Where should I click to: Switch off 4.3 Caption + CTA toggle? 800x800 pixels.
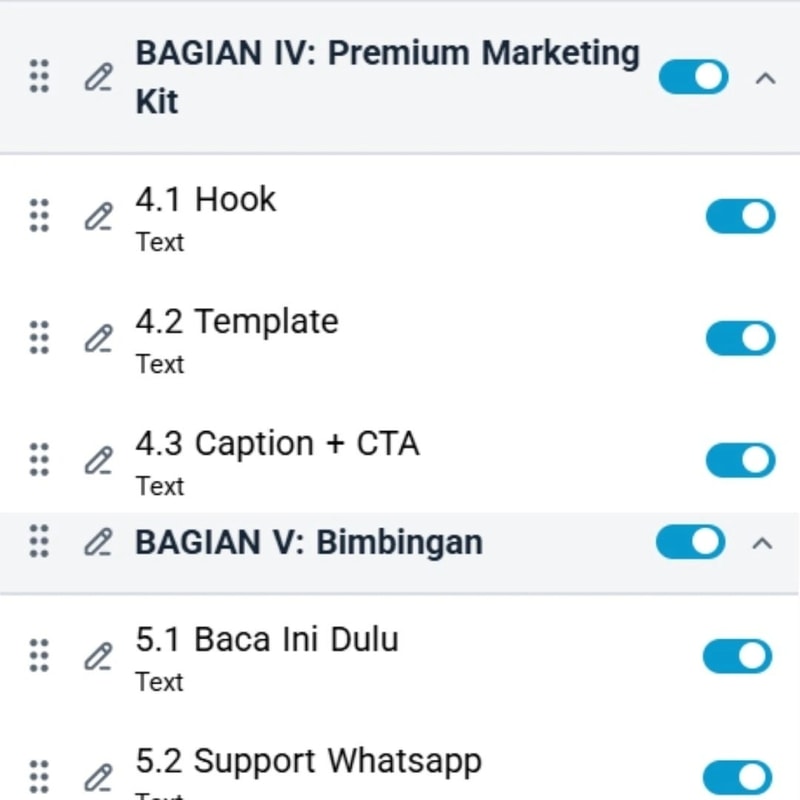click(740, 460)
